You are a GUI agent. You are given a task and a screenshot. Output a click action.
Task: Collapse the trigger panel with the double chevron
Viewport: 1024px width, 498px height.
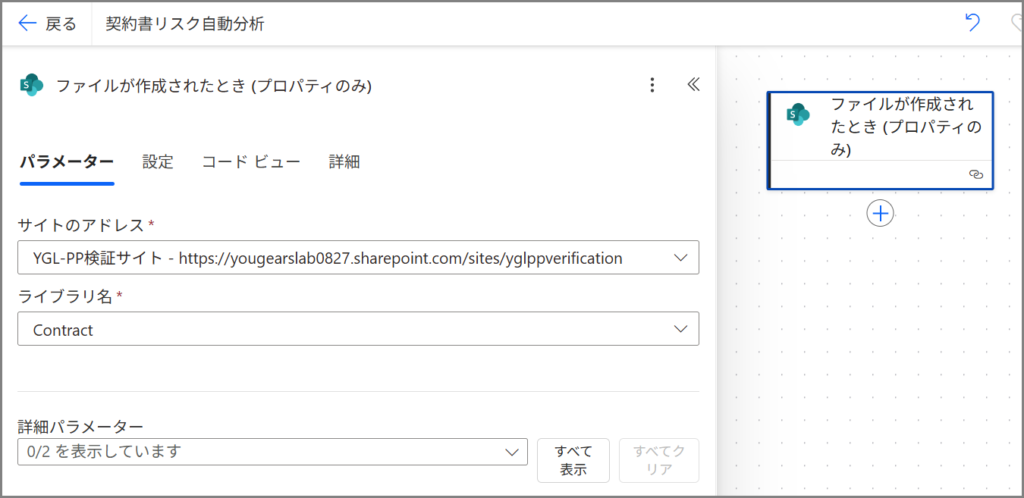coord(693,86)
